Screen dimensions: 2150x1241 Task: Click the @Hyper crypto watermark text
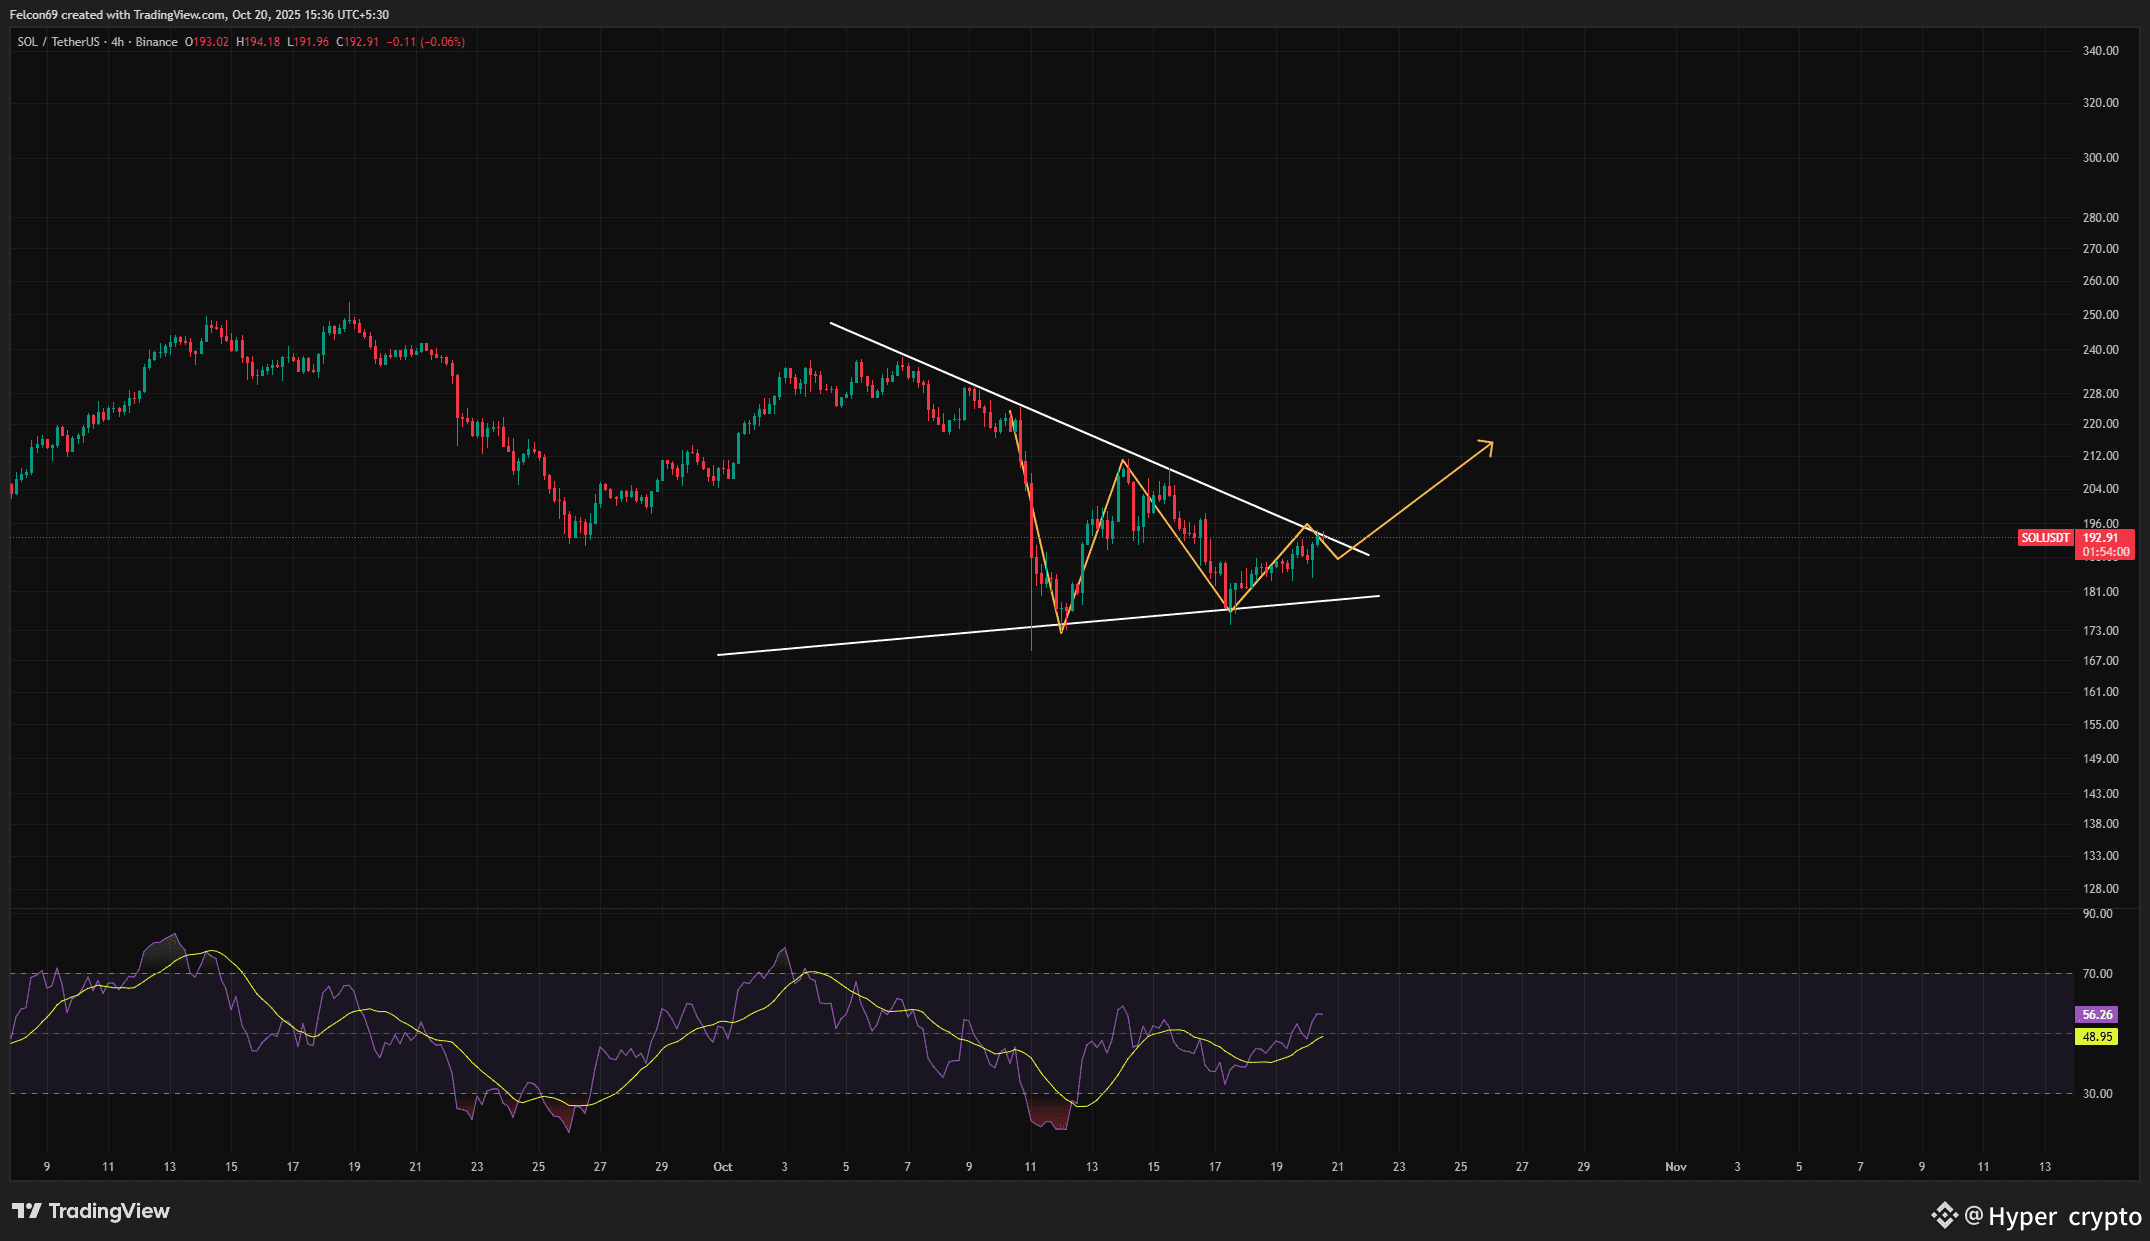pyautogui.click(x=2053, y=1216)
